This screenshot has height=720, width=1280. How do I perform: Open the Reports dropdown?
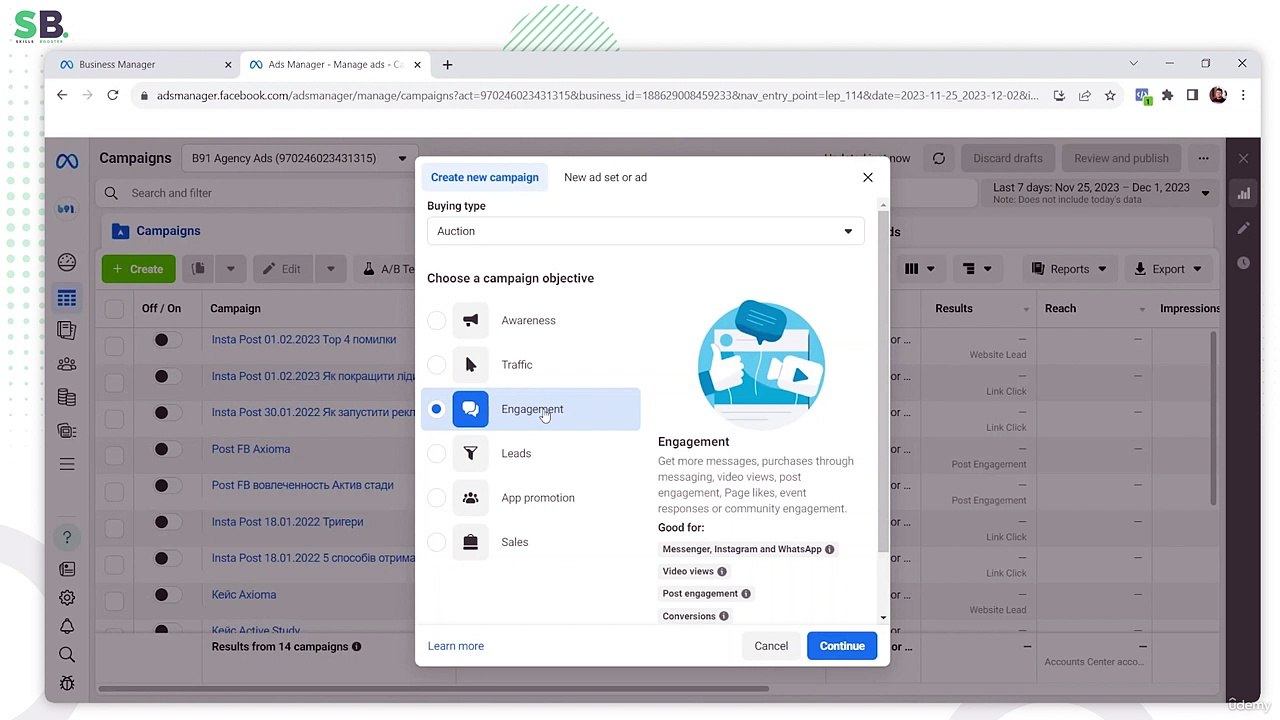(1069, 269)
